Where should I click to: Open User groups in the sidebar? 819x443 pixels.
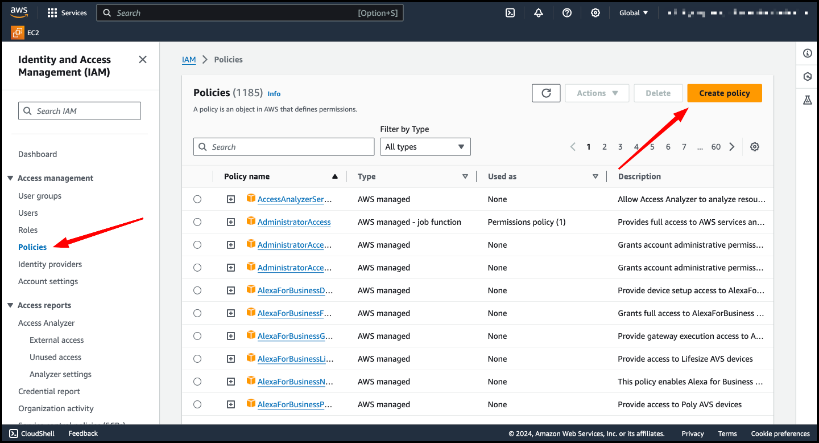(40, 196)
